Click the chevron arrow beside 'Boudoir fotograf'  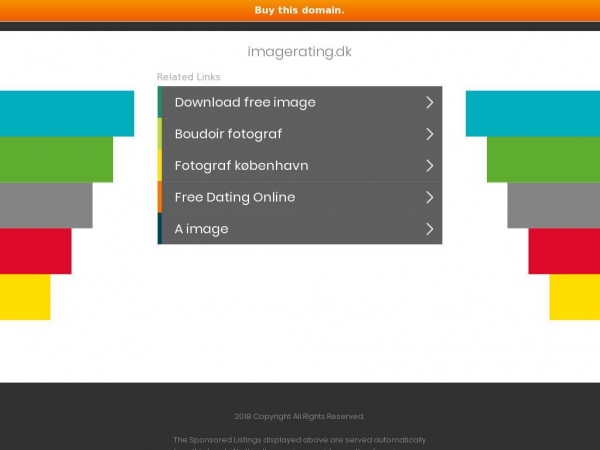click(430, 134)
